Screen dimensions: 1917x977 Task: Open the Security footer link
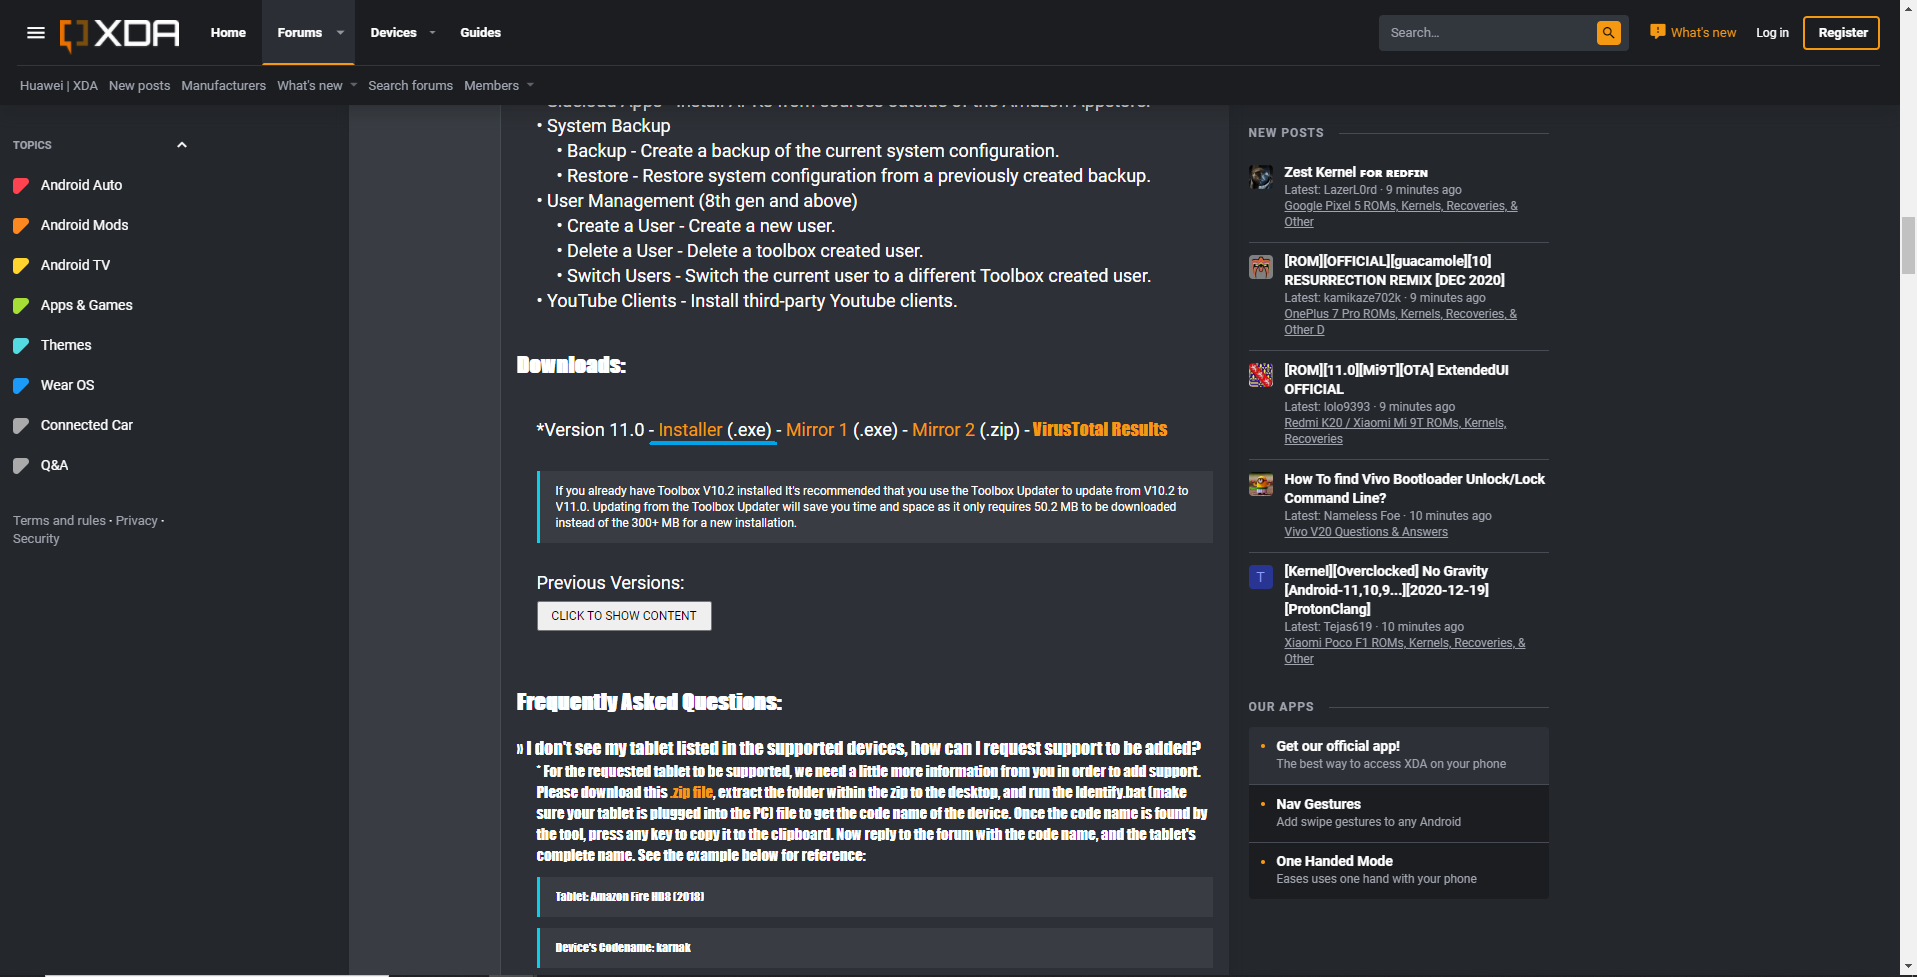pos(36,539)
